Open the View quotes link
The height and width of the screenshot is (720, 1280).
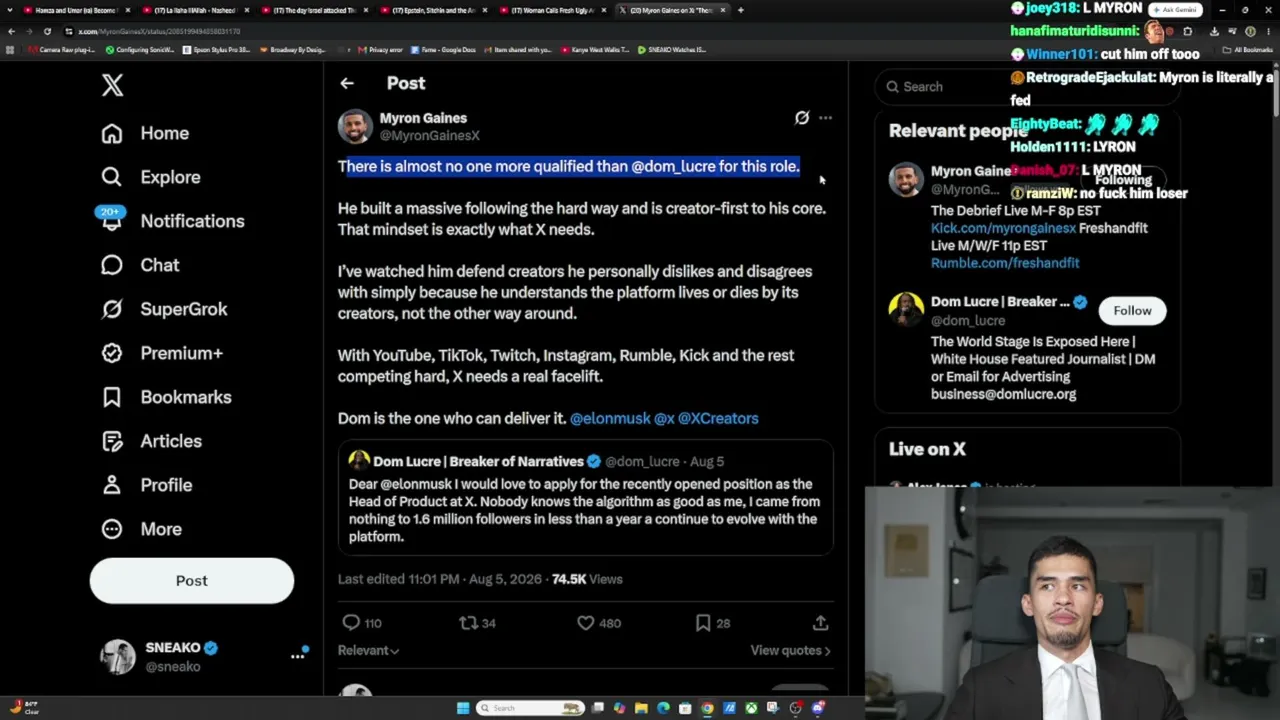[x=790, y=650]
